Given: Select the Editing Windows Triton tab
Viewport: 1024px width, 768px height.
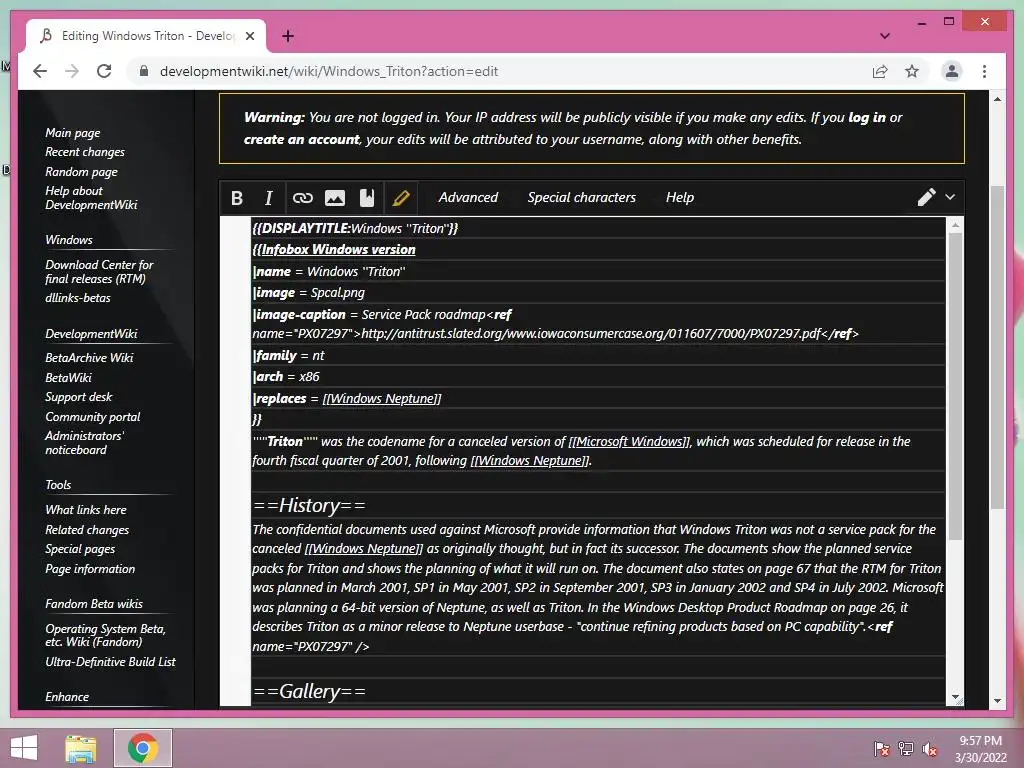Looking at the screenshot, I should [146, 36].
